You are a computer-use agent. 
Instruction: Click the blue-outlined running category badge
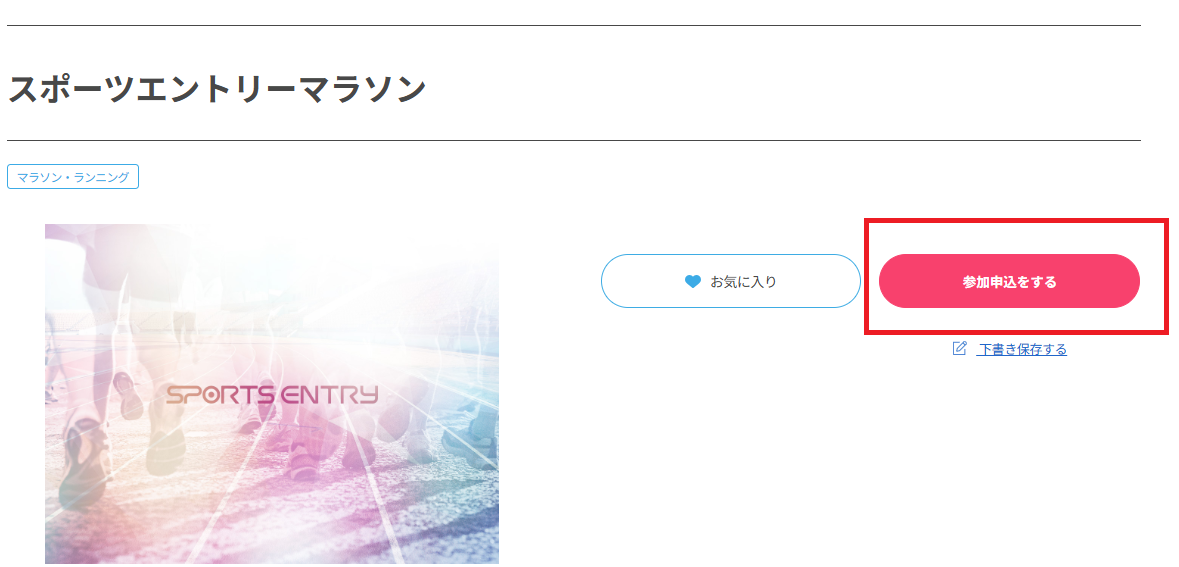pos(73,177)
